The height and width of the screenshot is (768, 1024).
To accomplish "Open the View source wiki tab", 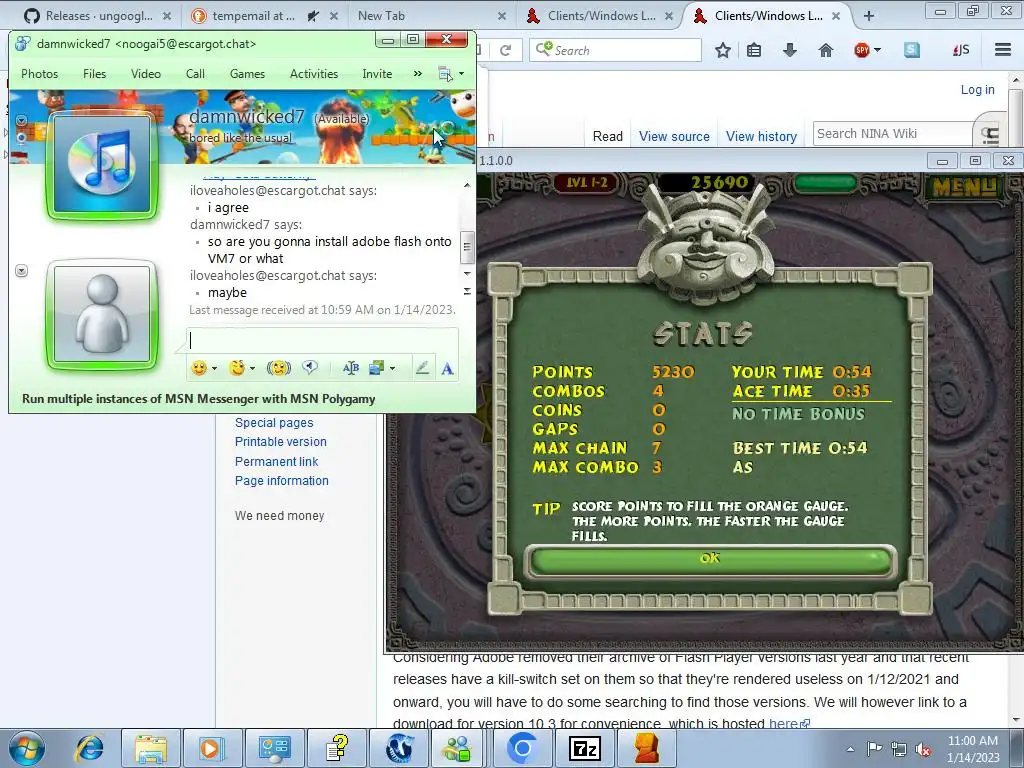I will point(674,136).
